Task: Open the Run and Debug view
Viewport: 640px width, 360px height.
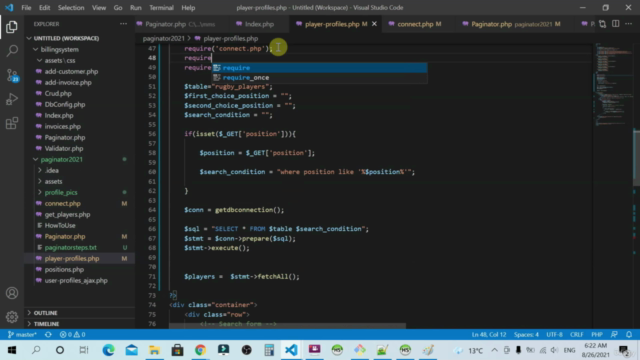Action: (x=12, y=99)
